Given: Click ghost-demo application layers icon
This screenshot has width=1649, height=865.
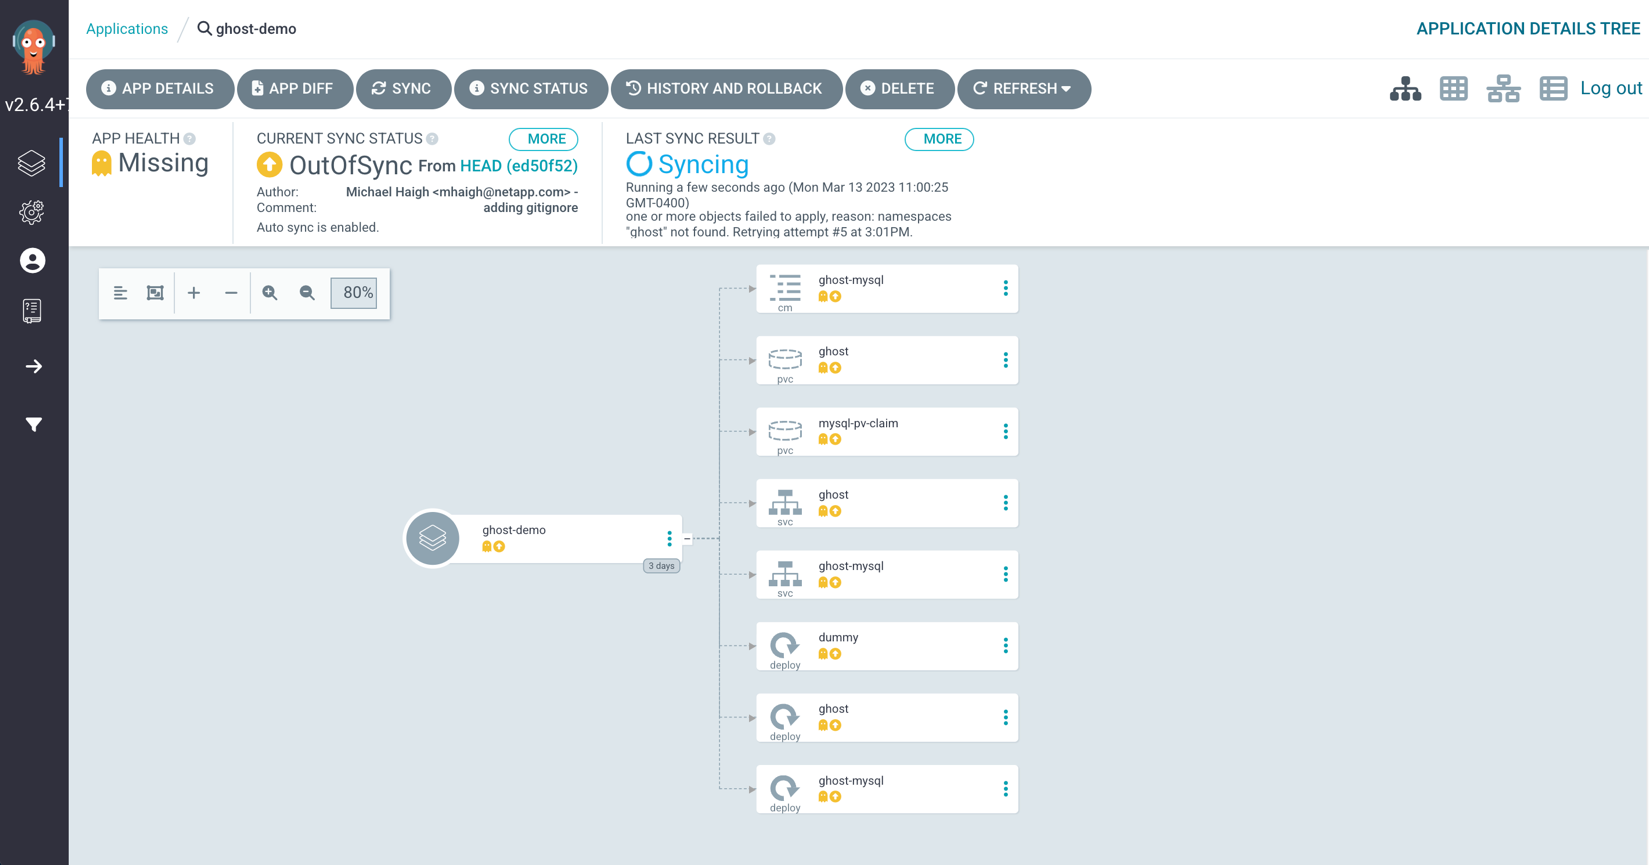Looking at the screenshot, I should (x=433, y=538).
